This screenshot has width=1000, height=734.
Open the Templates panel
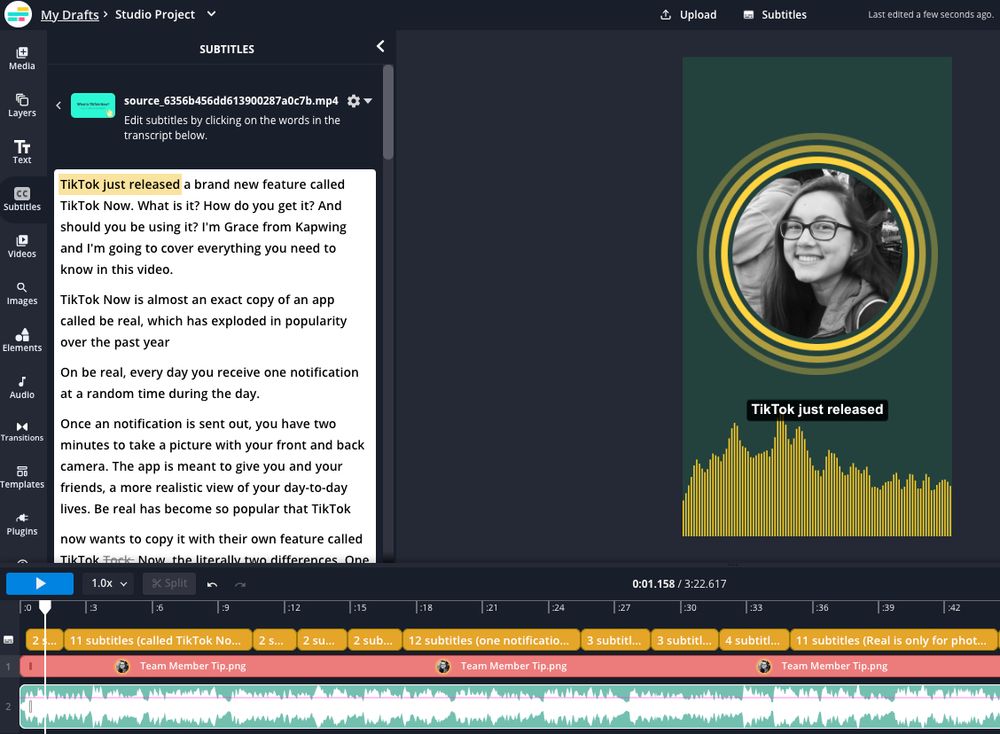21,477
